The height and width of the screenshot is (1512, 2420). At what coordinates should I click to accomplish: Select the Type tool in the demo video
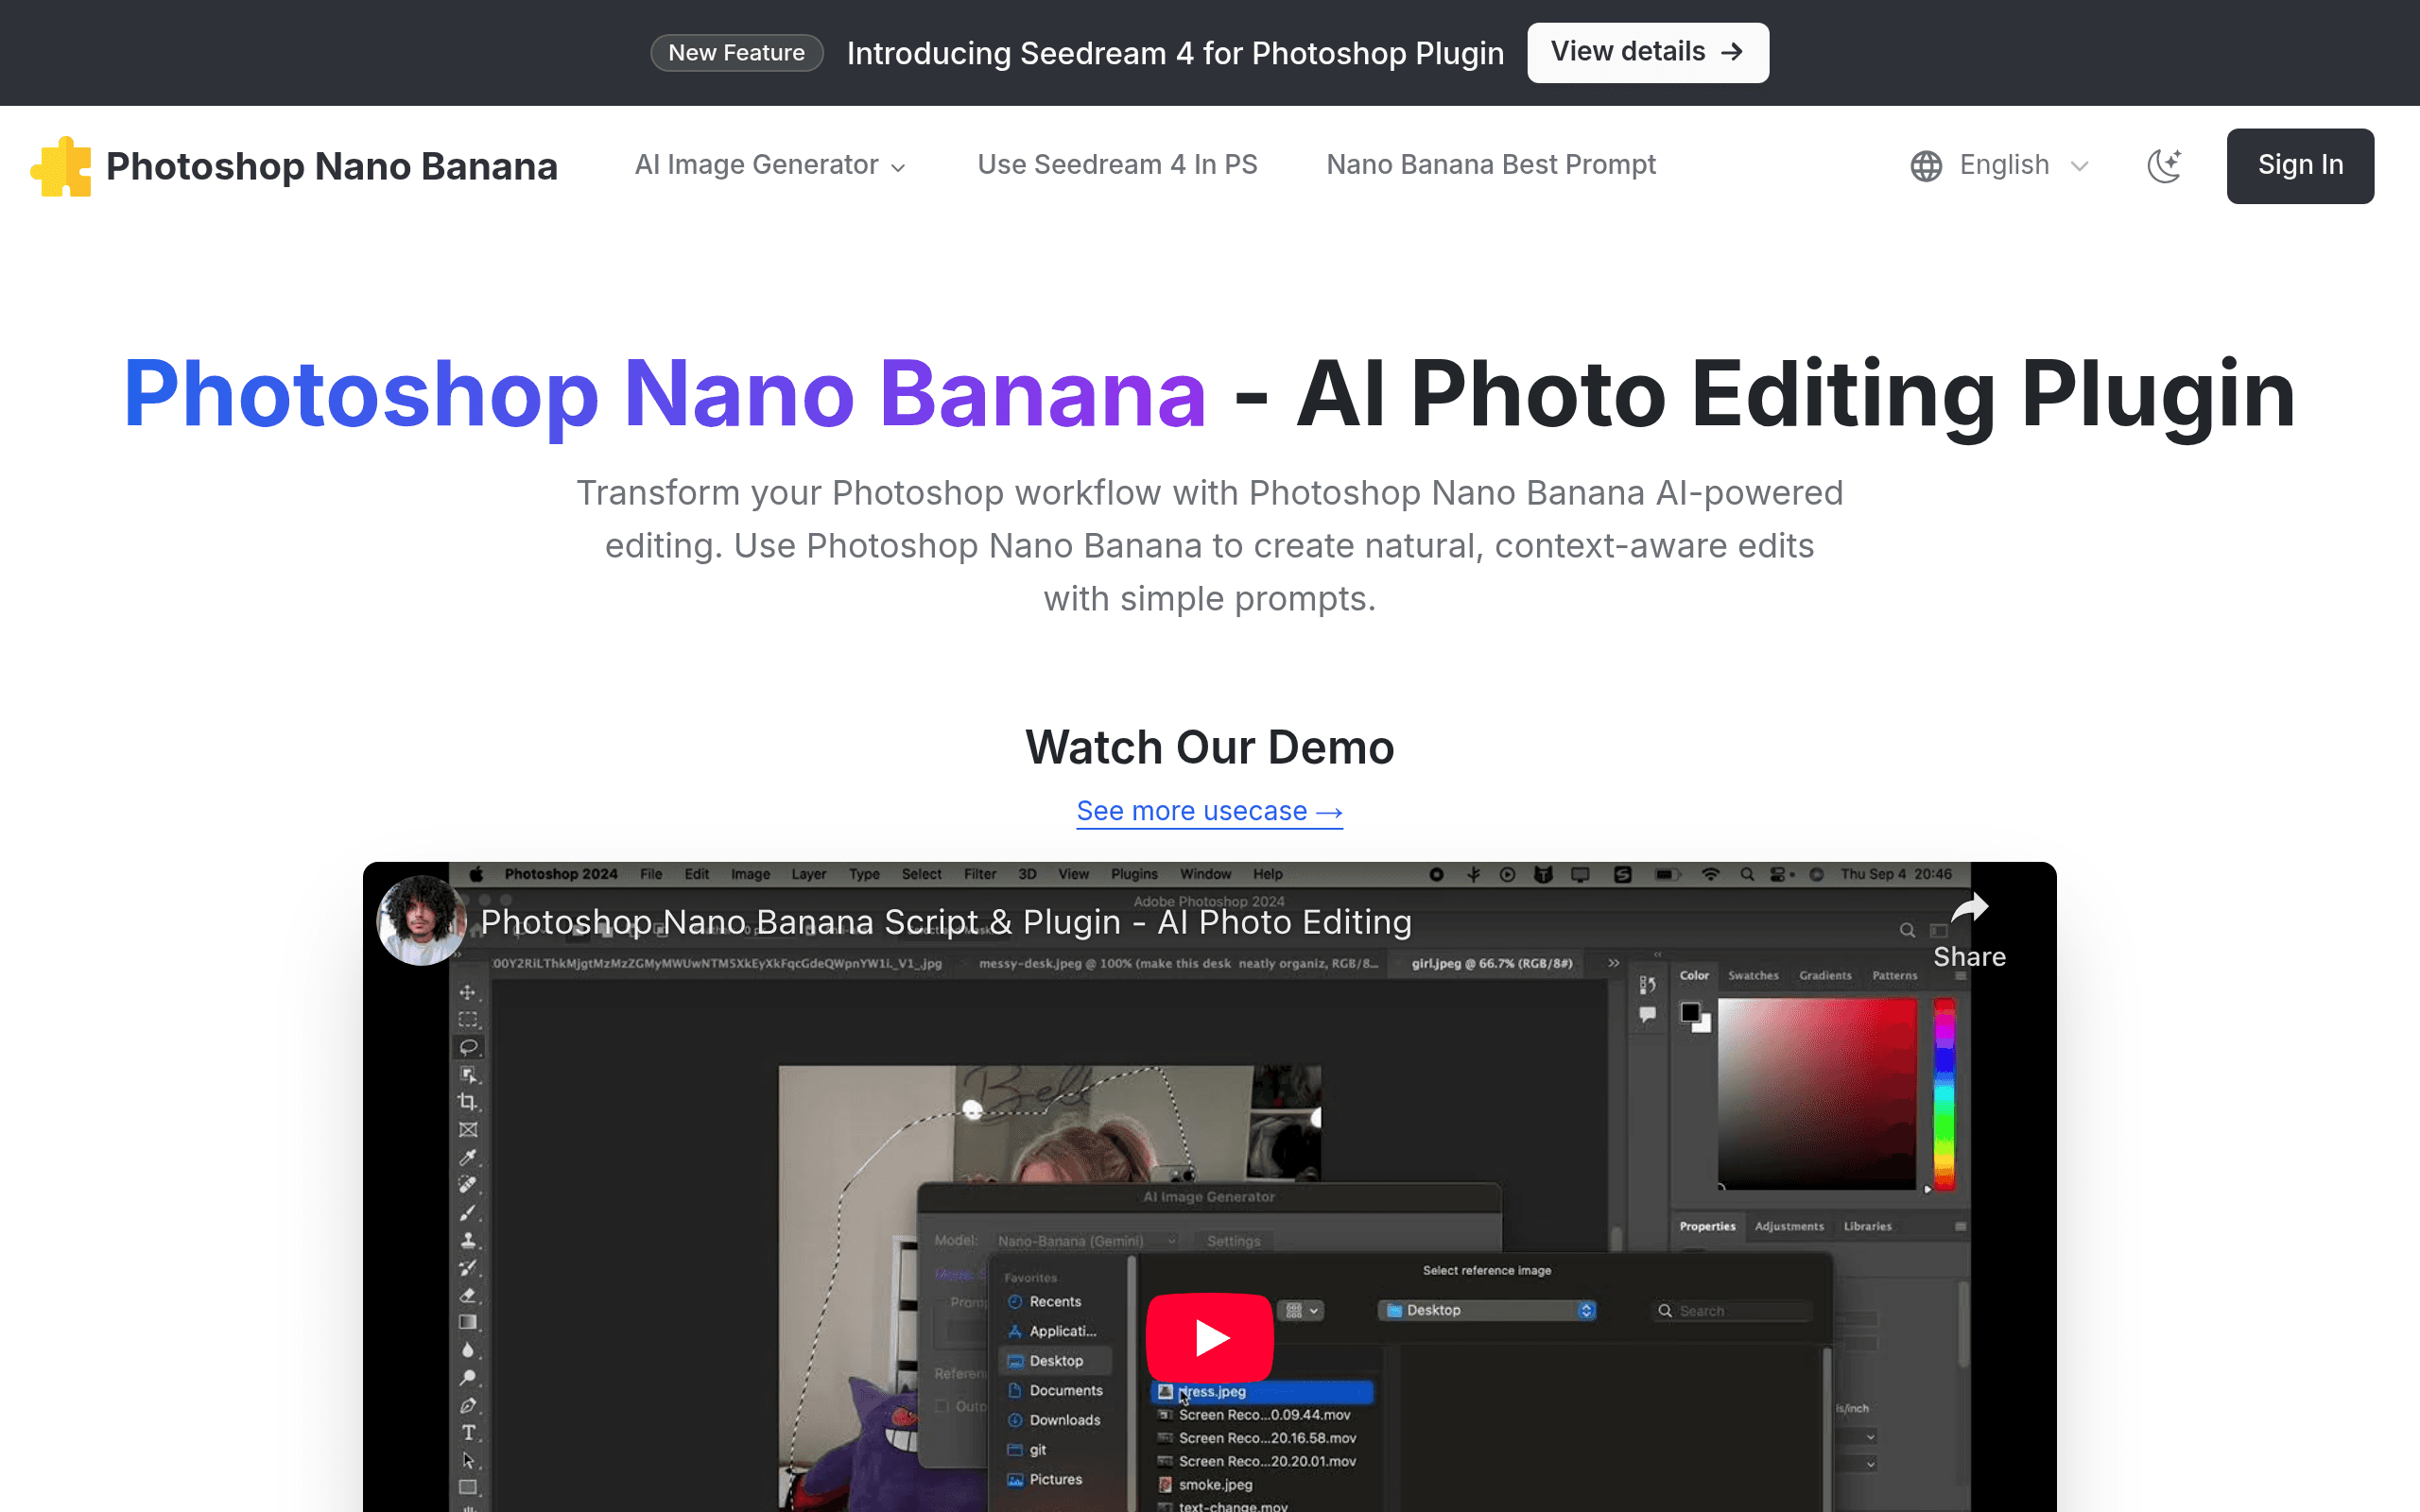click(x=467, y=1432)
